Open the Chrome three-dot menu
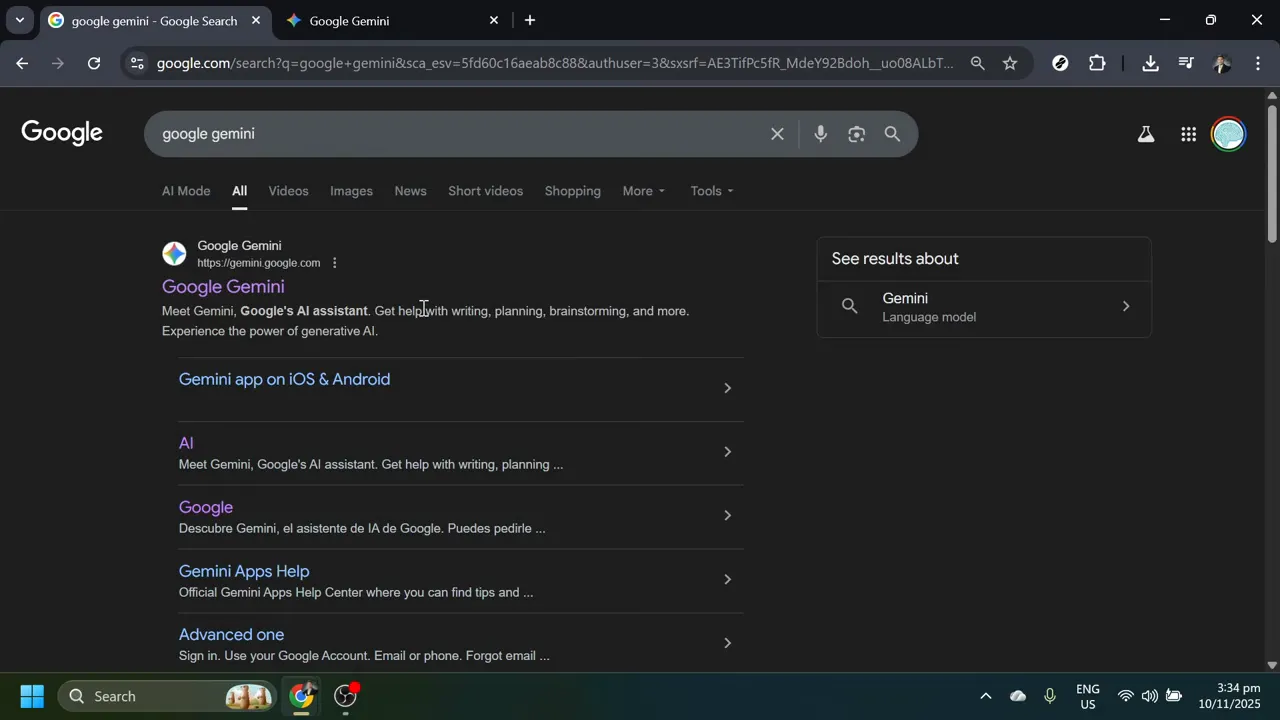This screenshot has height=720, width=1280. point(1257,63)
